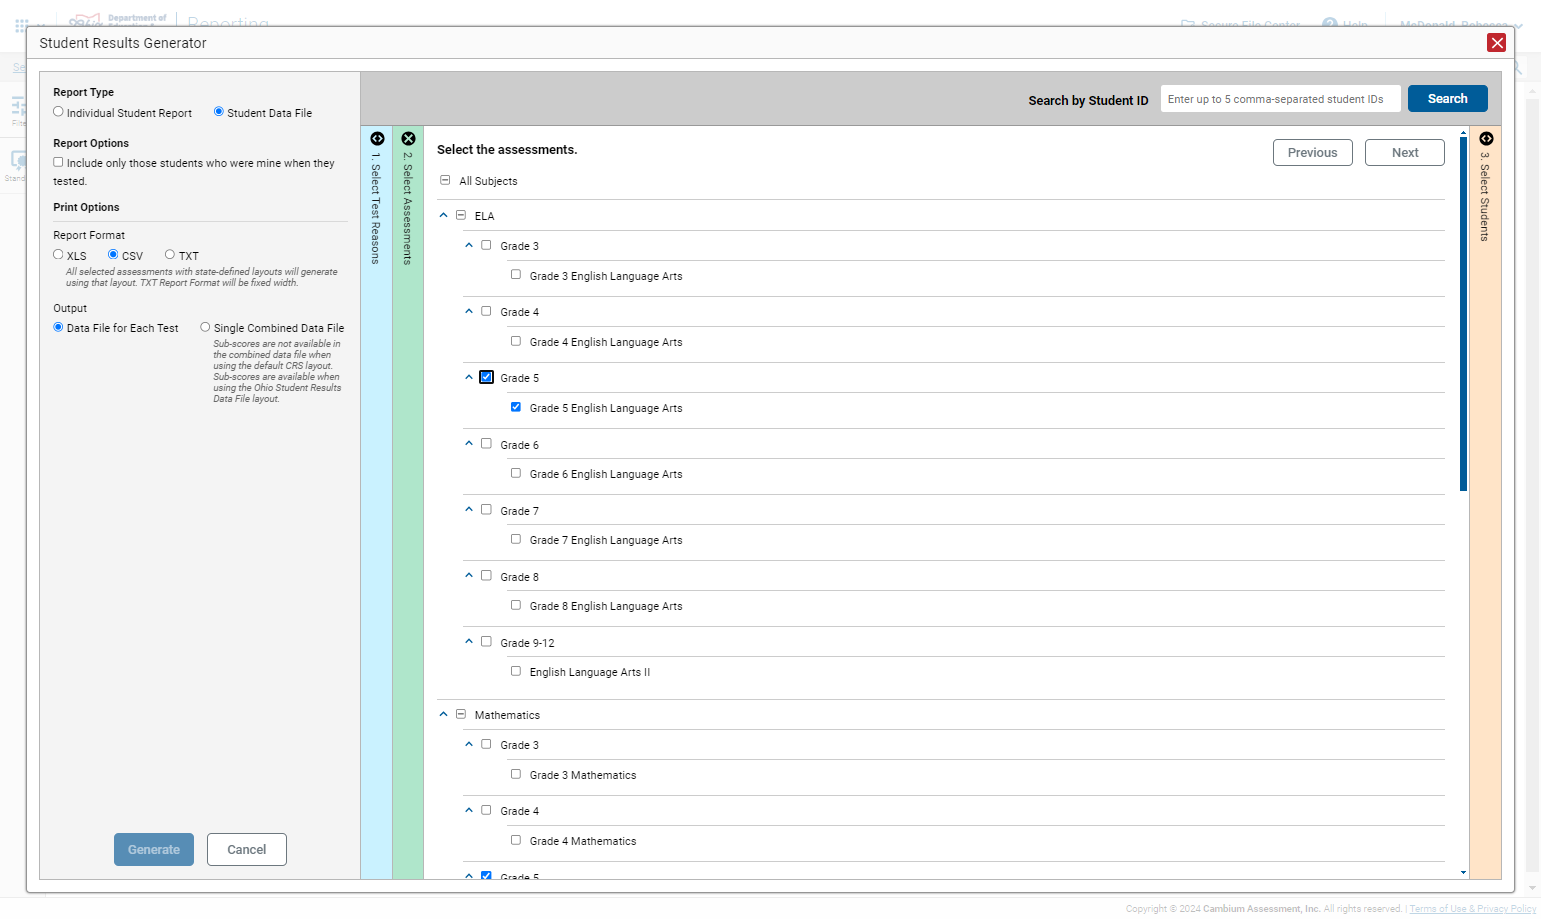Open Terms of Use & Privacy Policy

(x=1472, y=909)
